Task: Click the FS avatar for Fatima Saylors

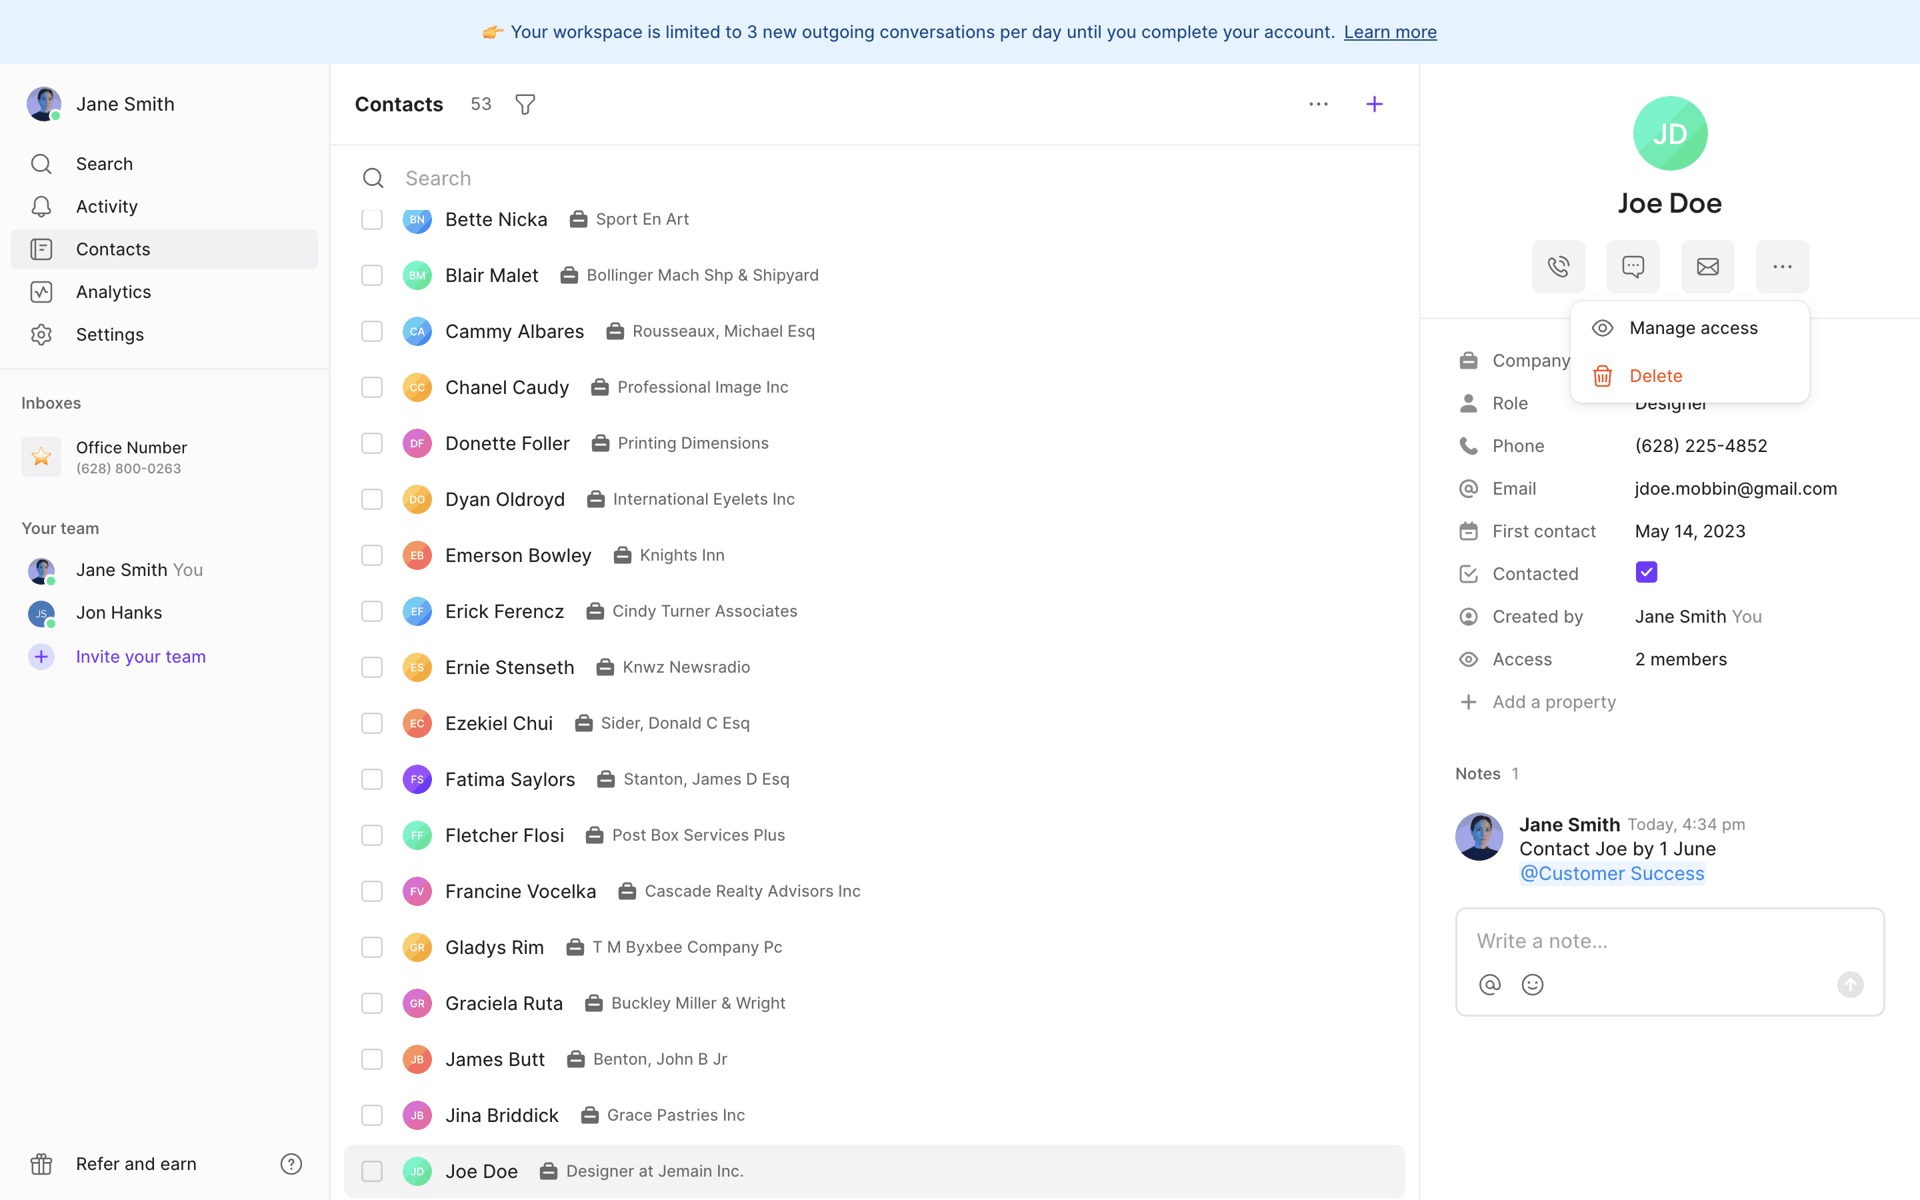Action: pyautogui.click(x=417, y=779)
